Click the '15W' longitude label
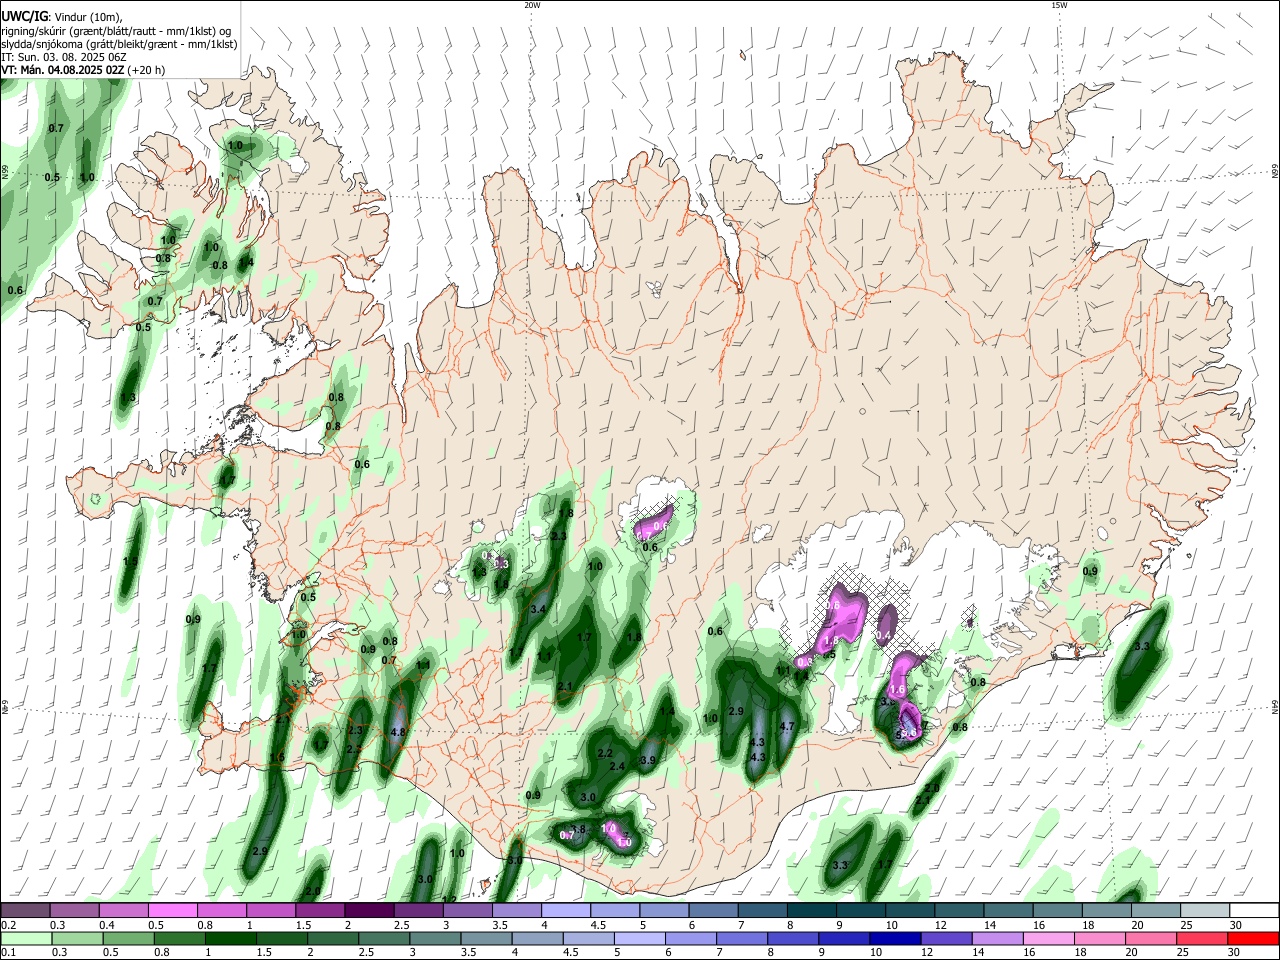Viewport: 1280px width, 960px height. [1059, 5]
